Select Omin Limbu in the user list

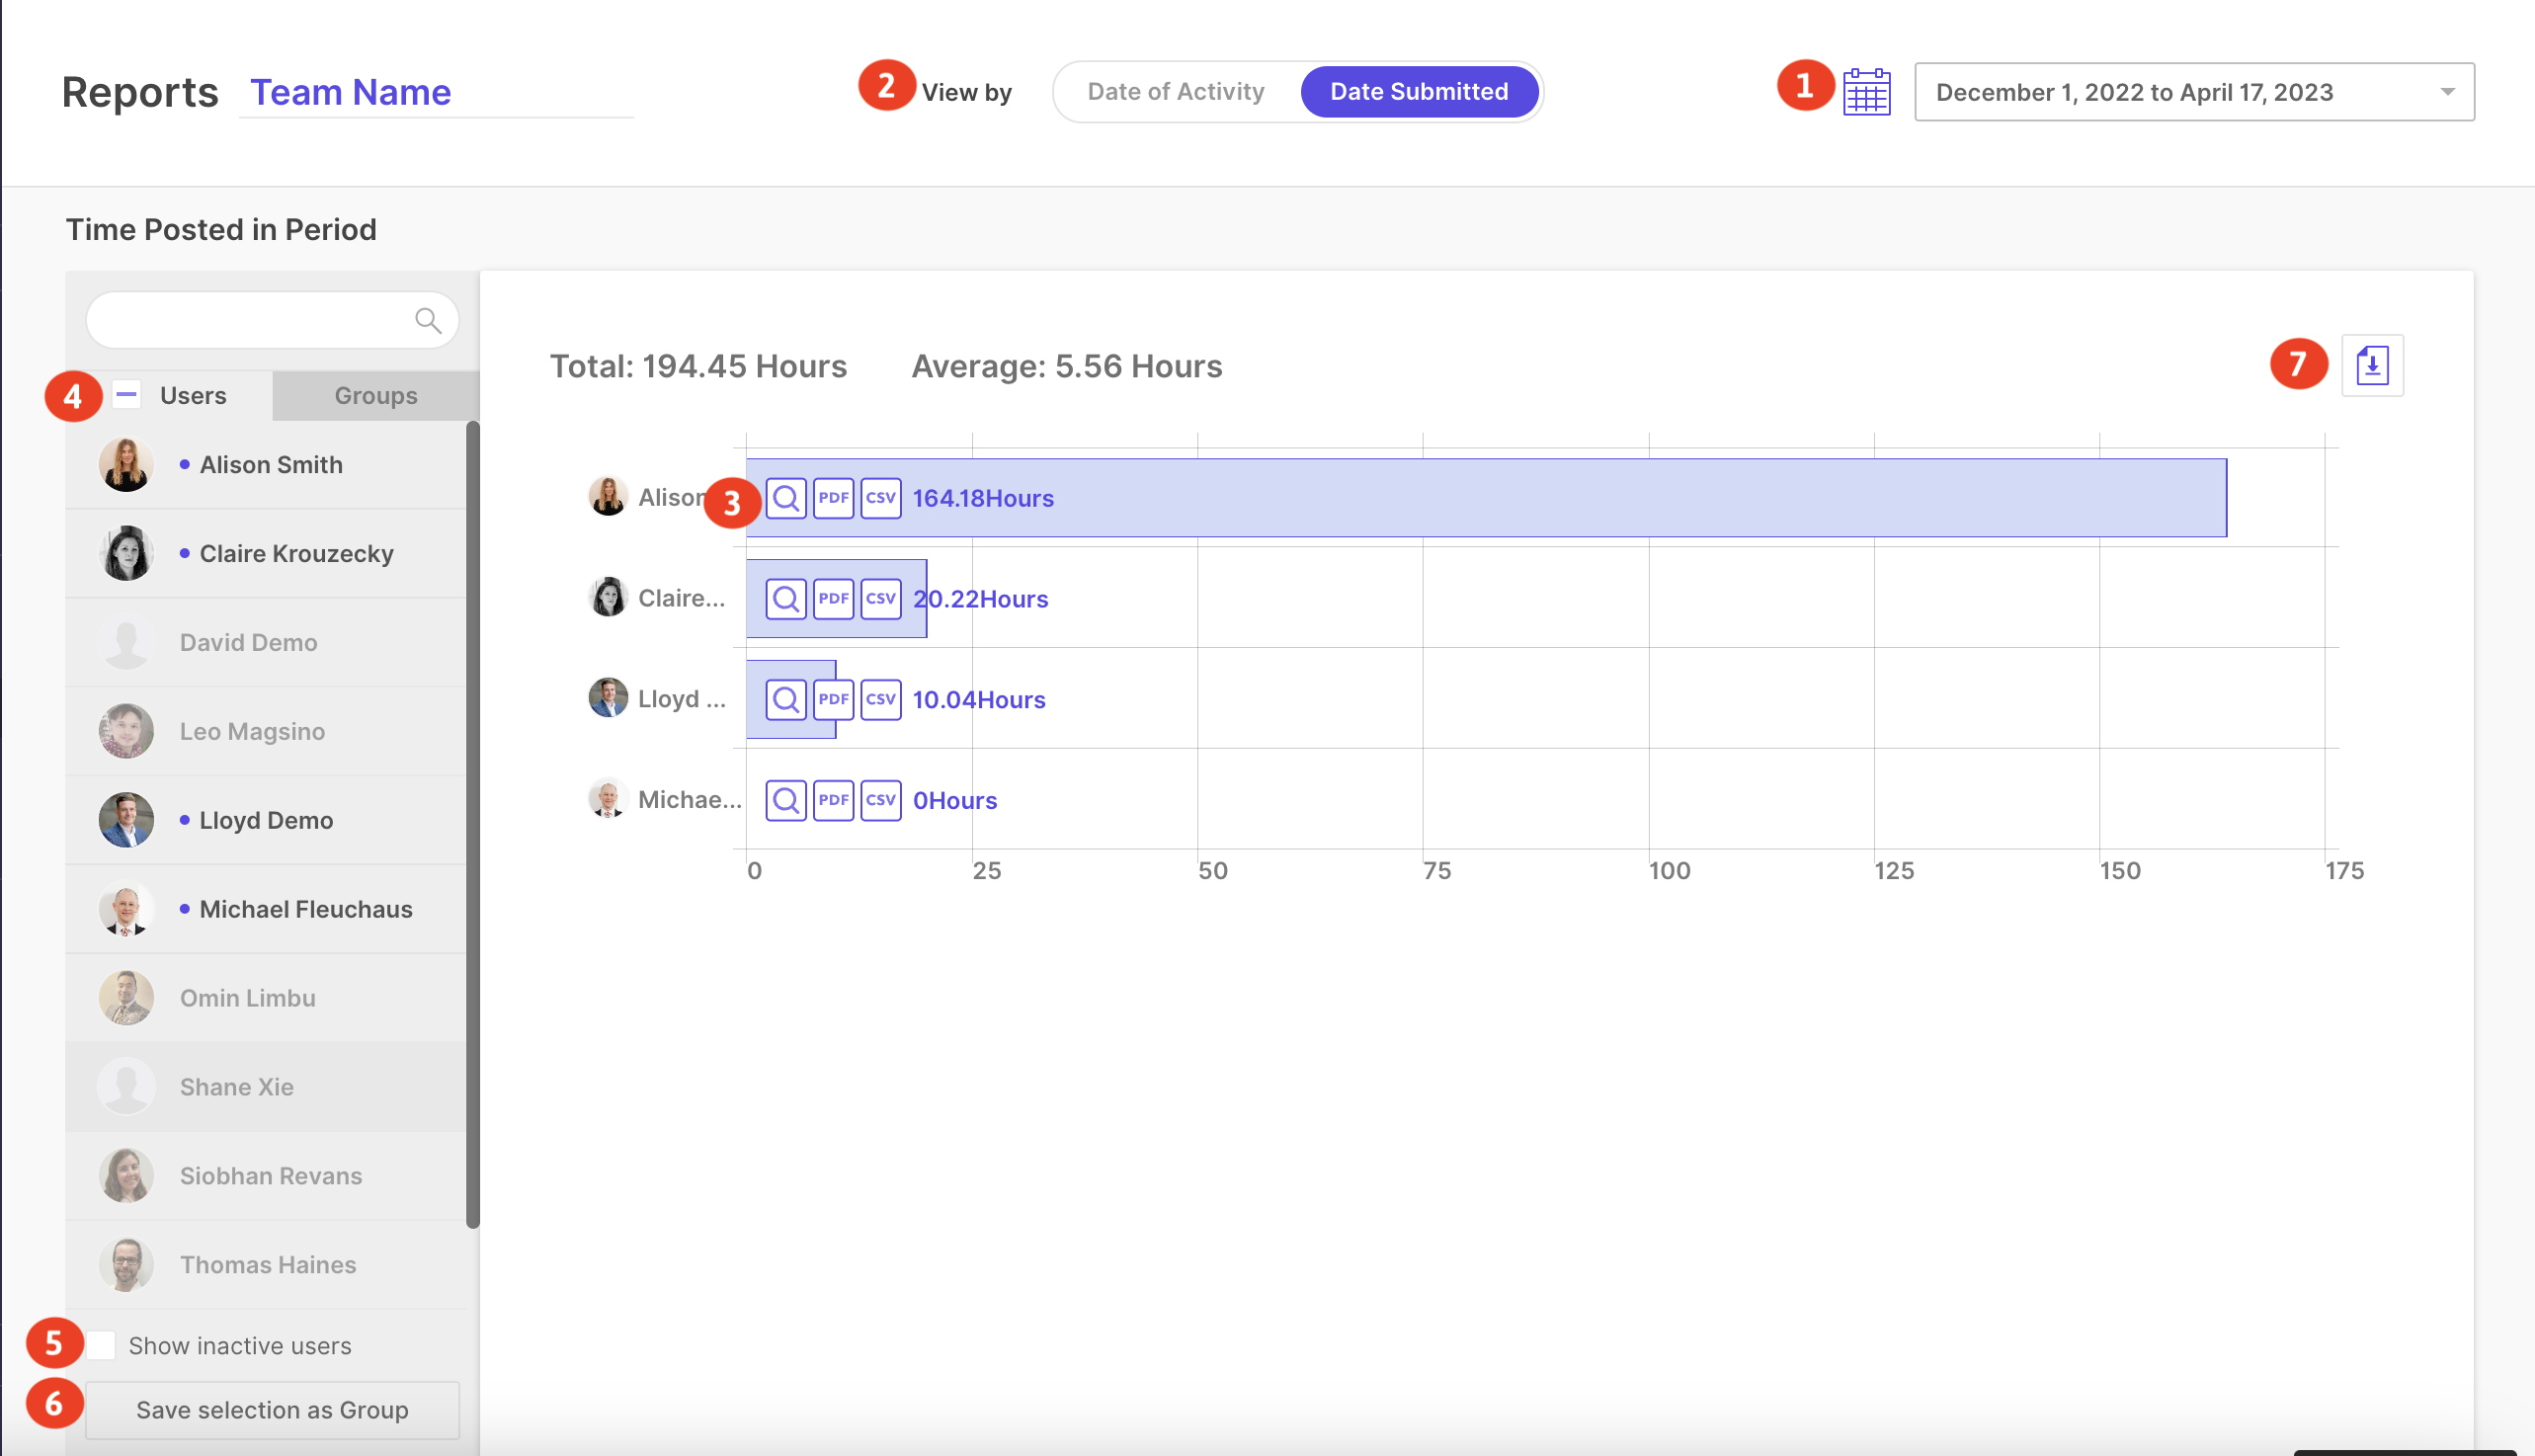coord(266,999)
